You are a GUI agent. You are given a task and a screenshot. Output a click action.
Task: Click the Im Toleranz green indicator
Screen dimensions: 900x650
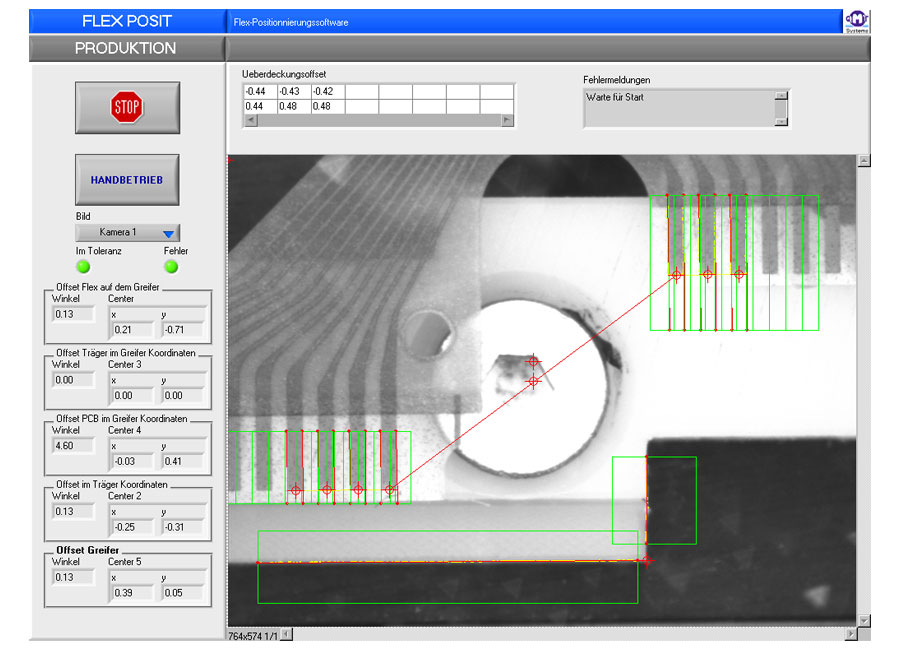point(83,267)
